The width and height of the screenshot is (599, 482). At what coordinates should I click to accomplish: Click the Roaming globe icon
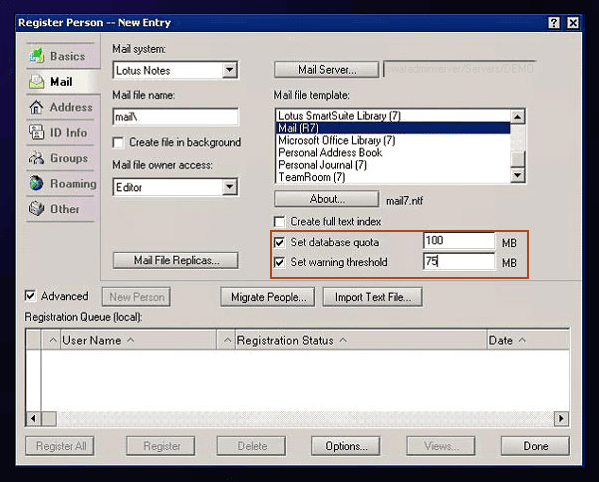[x=37, y=183]
